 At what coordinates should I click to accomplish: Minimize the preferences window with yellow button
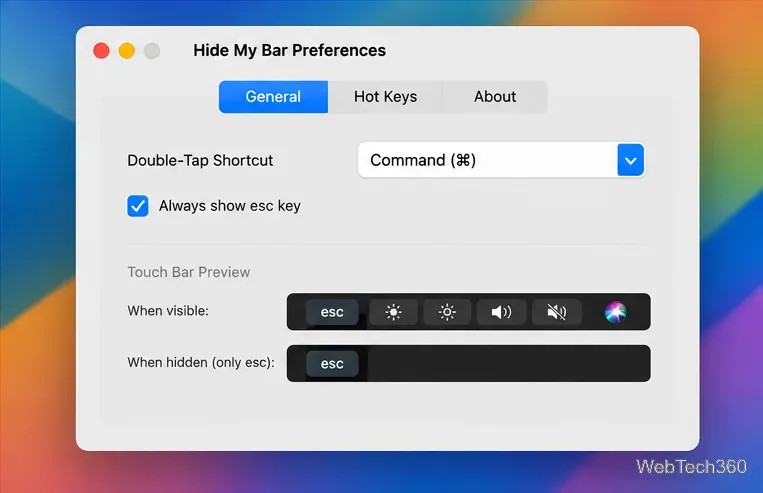[x=127, y=51]
